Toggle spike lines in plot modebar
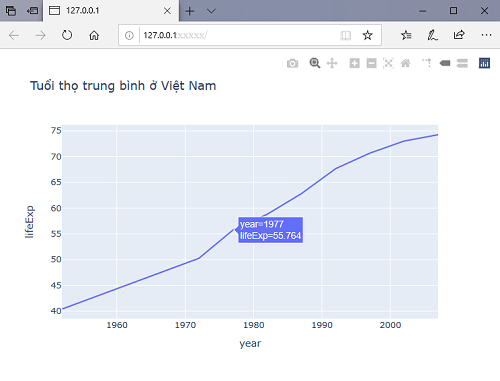This screenshot has height=381, width=500. (x=427, y=63)
